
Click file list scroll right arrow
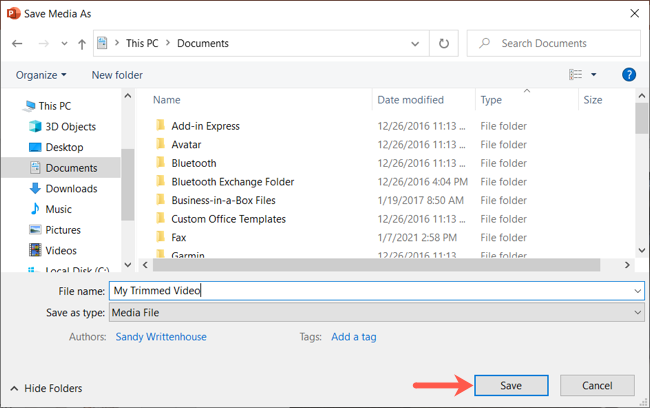coord(627,265)
